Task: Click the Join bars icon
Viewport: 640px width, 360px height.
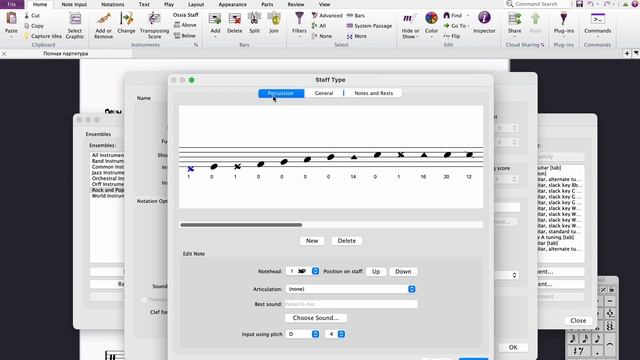Action: click(x=274, y=19)
